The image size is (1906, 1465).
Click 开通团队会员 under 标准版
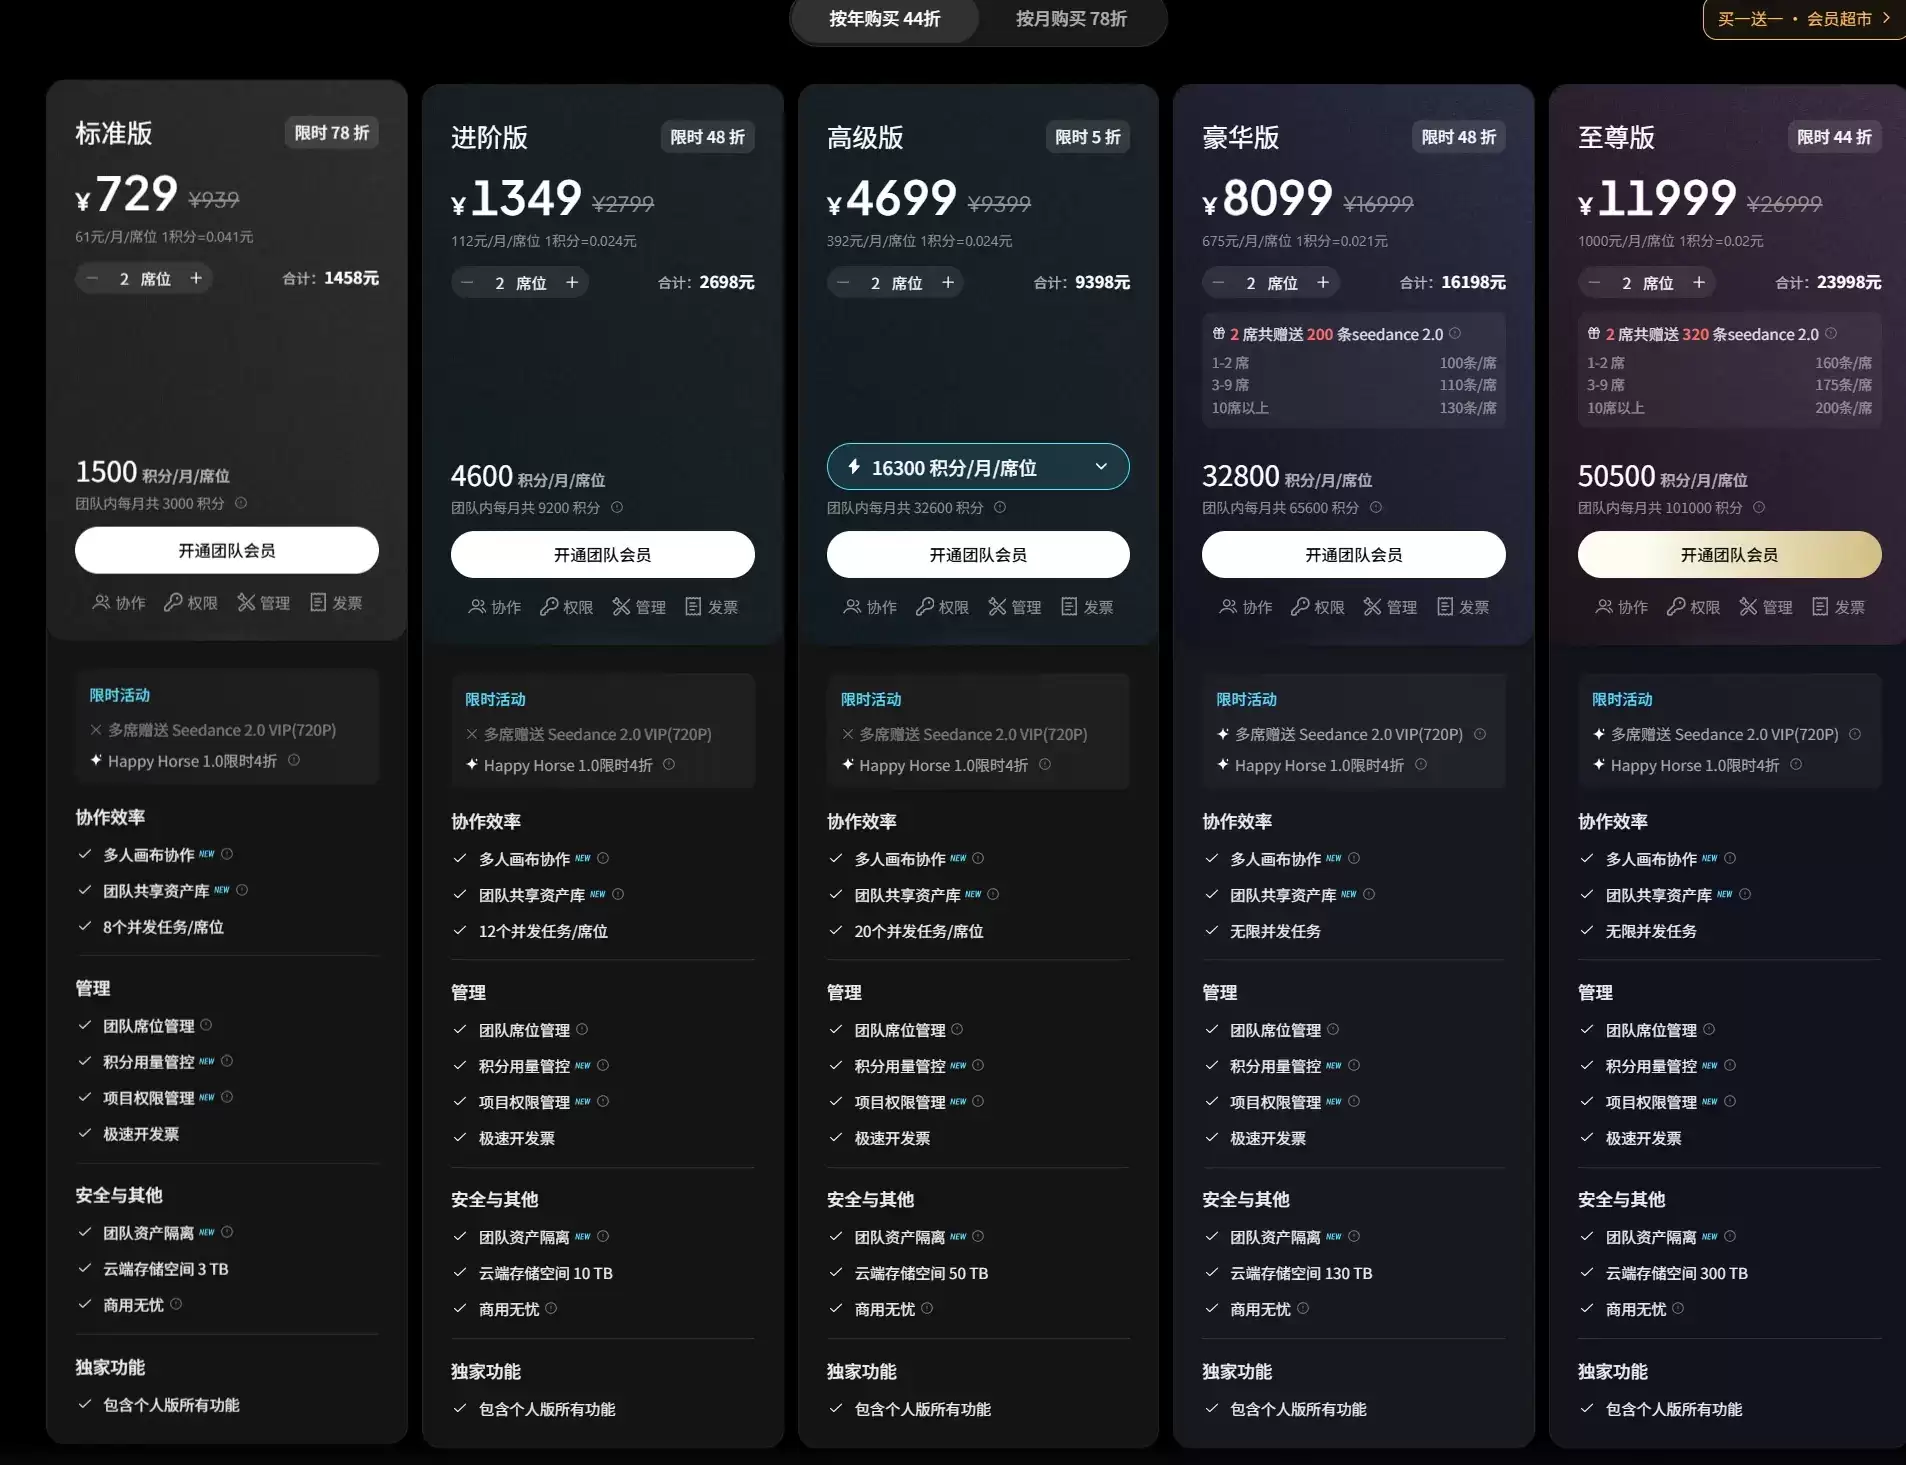tap(227, 550)
